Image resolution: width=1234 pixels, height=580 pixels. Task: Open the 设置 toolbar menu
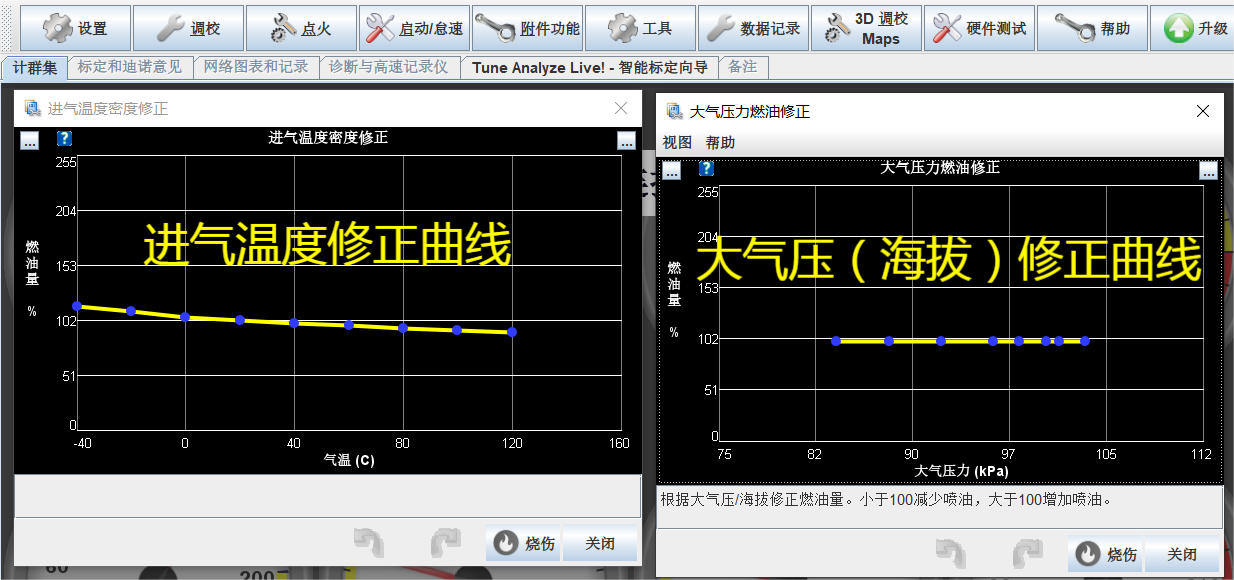[75, 28]
